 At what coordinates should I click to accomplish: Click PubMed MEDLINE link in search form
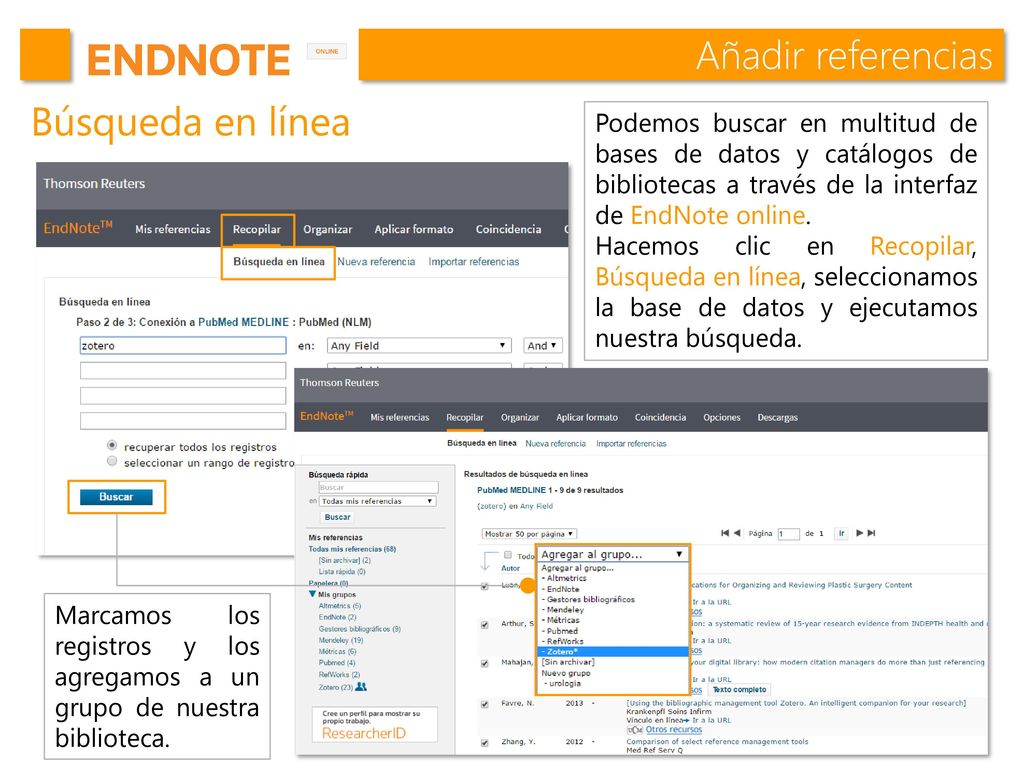pyautogui.click(x=243, y=322)
